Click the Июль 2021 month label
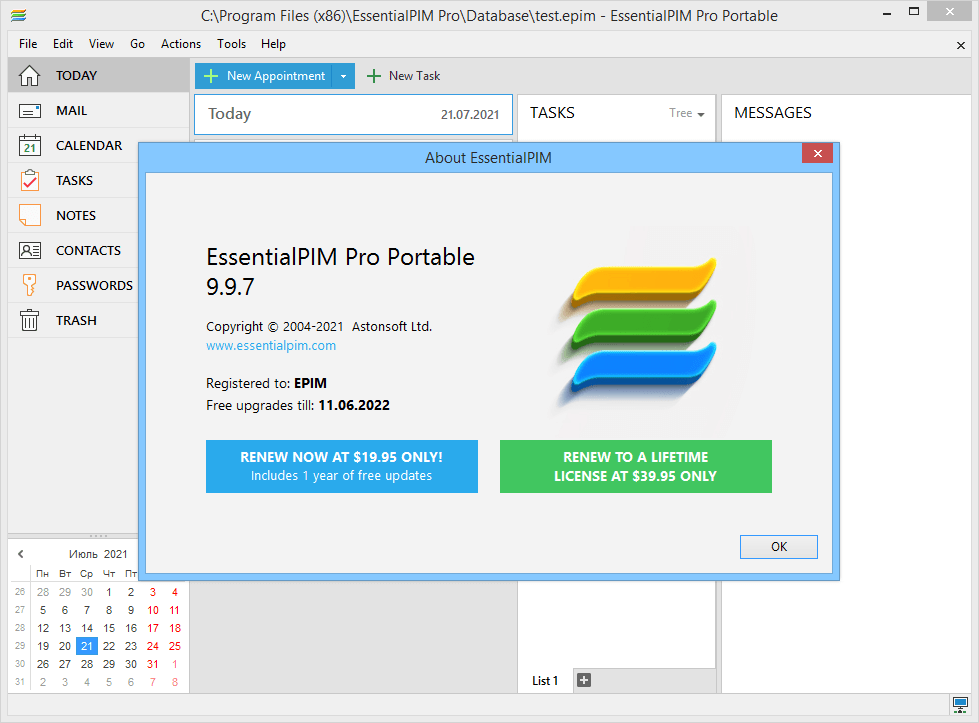The image size is (979, 723). pyautogui.click(x=98, y=554)
